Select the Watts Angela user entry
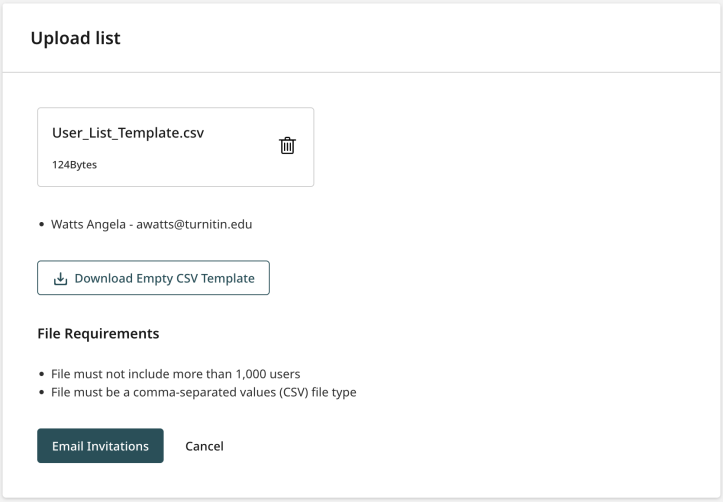 click(152, 224)
